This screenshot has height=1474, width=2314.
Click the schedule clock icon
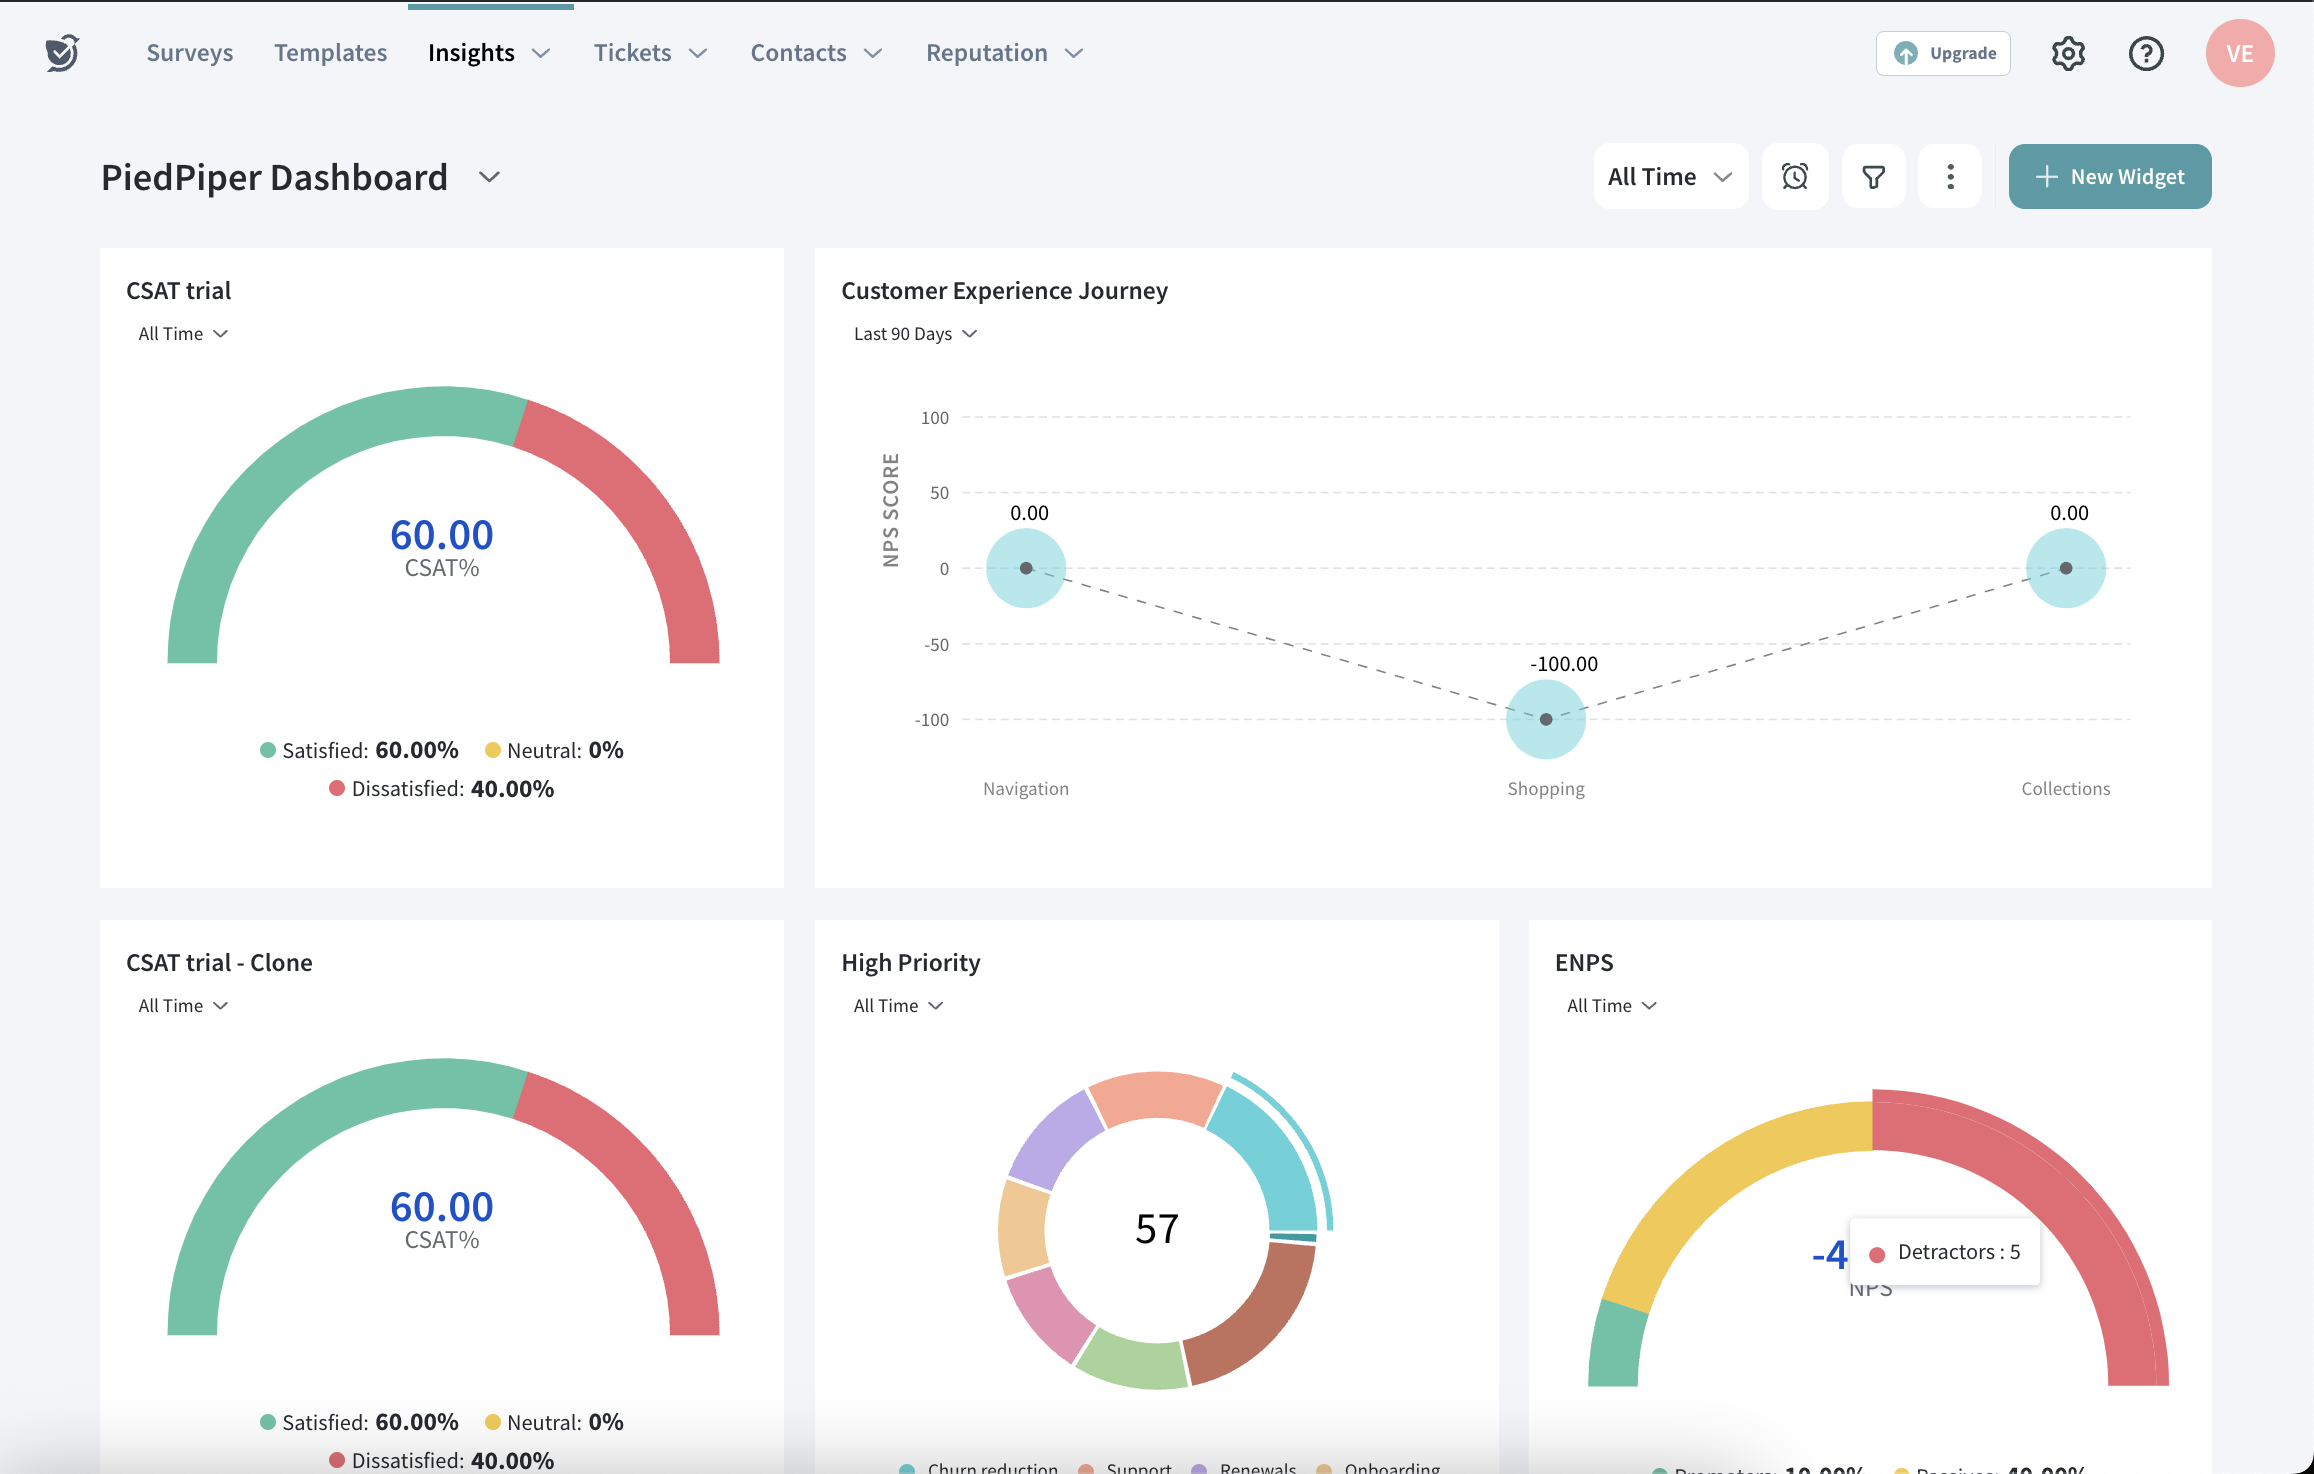tap(1794, 177)
